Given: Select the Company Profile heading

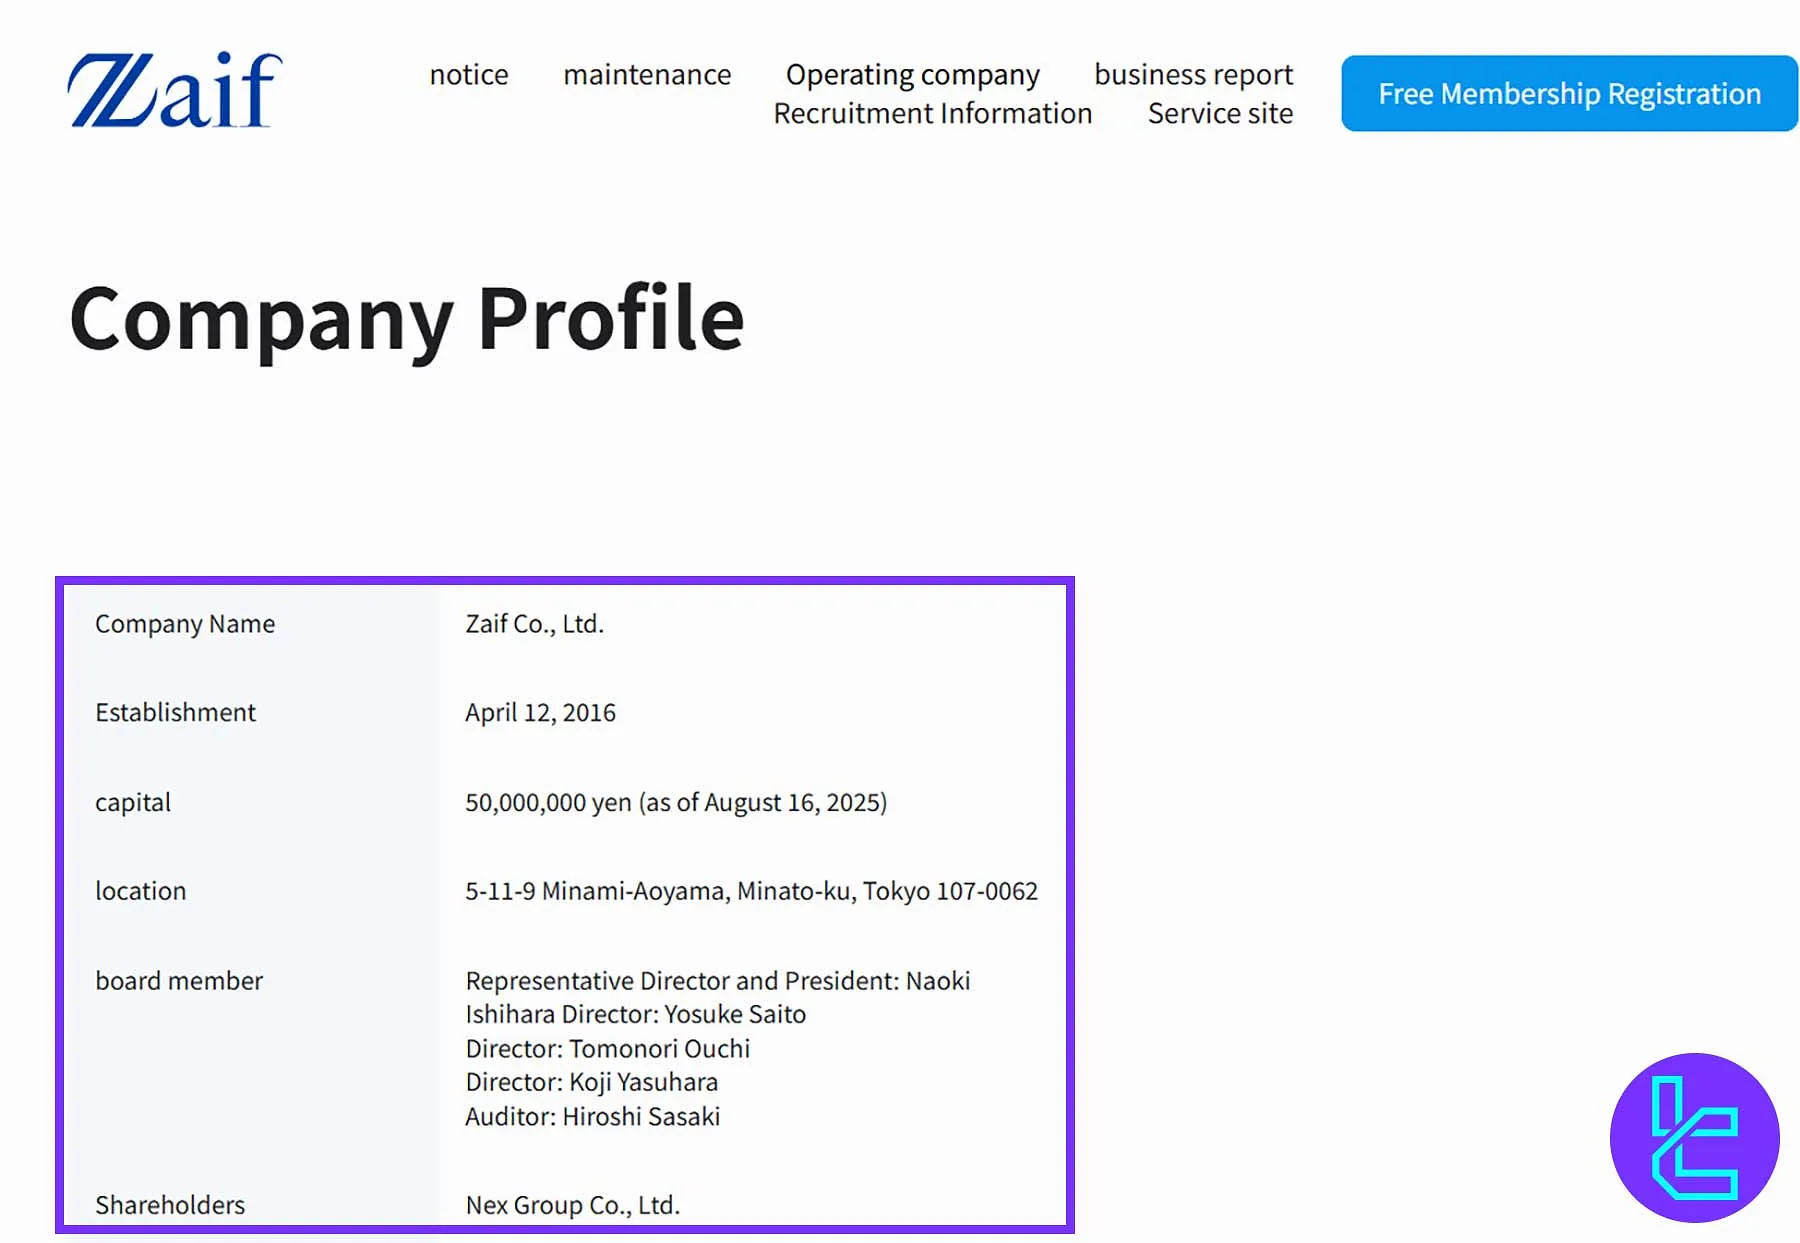Looking at the screenshot, I should tap(405, 318).
